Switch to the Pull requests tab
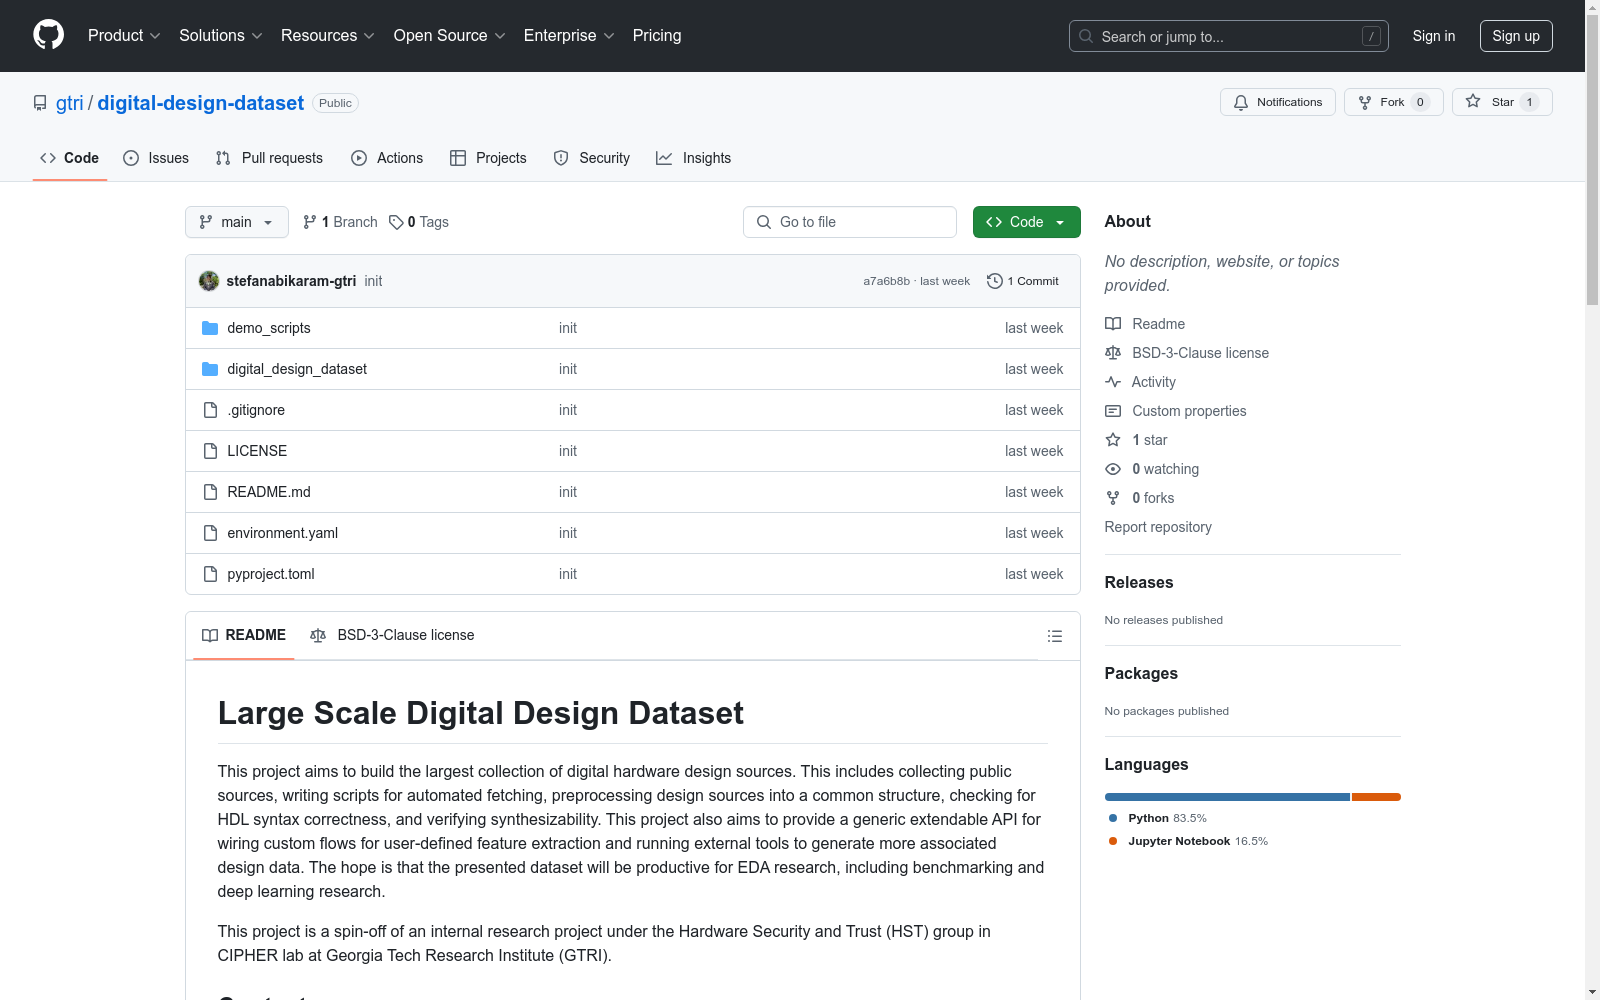The width and height of the screenshot is (1600, 1000). coord(269,158)
